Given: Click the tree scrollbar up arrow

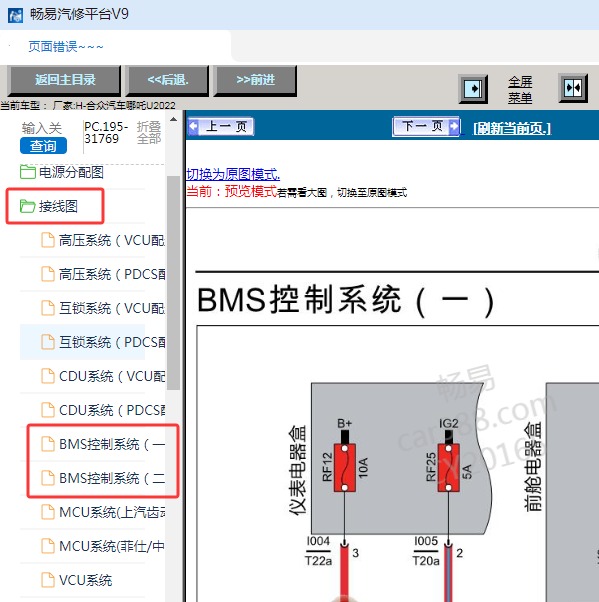Looking at the screenshot, I should (x=174, y=119).
